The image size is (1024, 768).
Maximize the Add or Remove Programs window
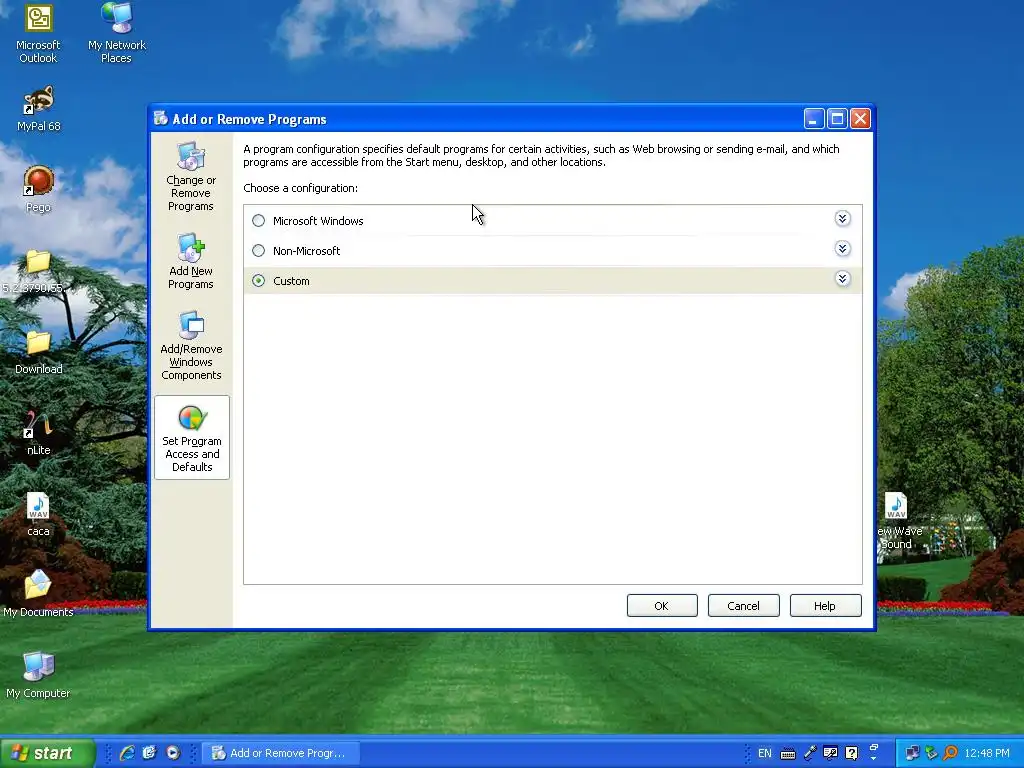coord(837,118)
